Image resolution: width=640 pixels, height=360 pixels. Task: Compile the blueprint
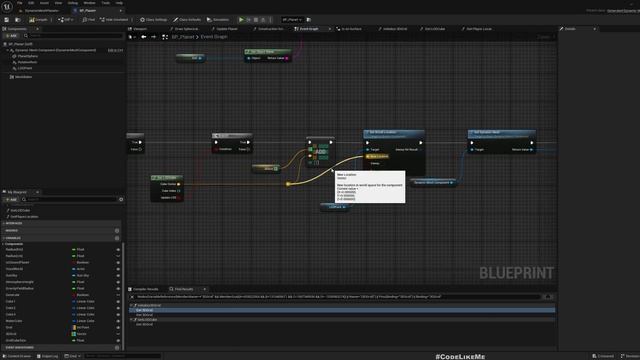[x=38, y=20]
